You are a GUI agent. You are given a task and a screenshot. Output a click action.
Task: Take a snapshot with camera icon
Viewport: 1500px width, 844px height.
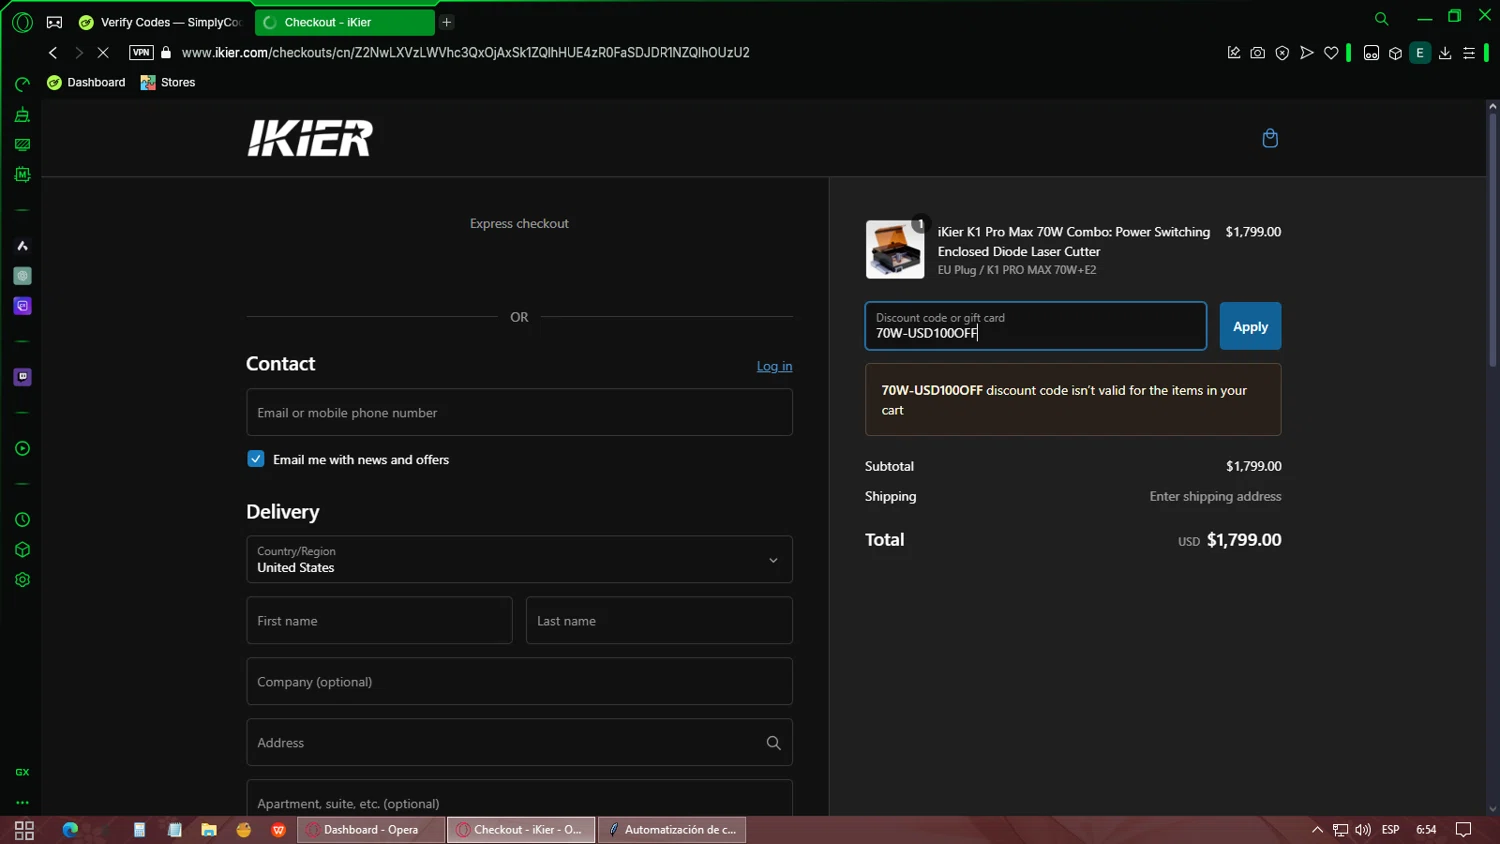click(x=1258, y=53)
